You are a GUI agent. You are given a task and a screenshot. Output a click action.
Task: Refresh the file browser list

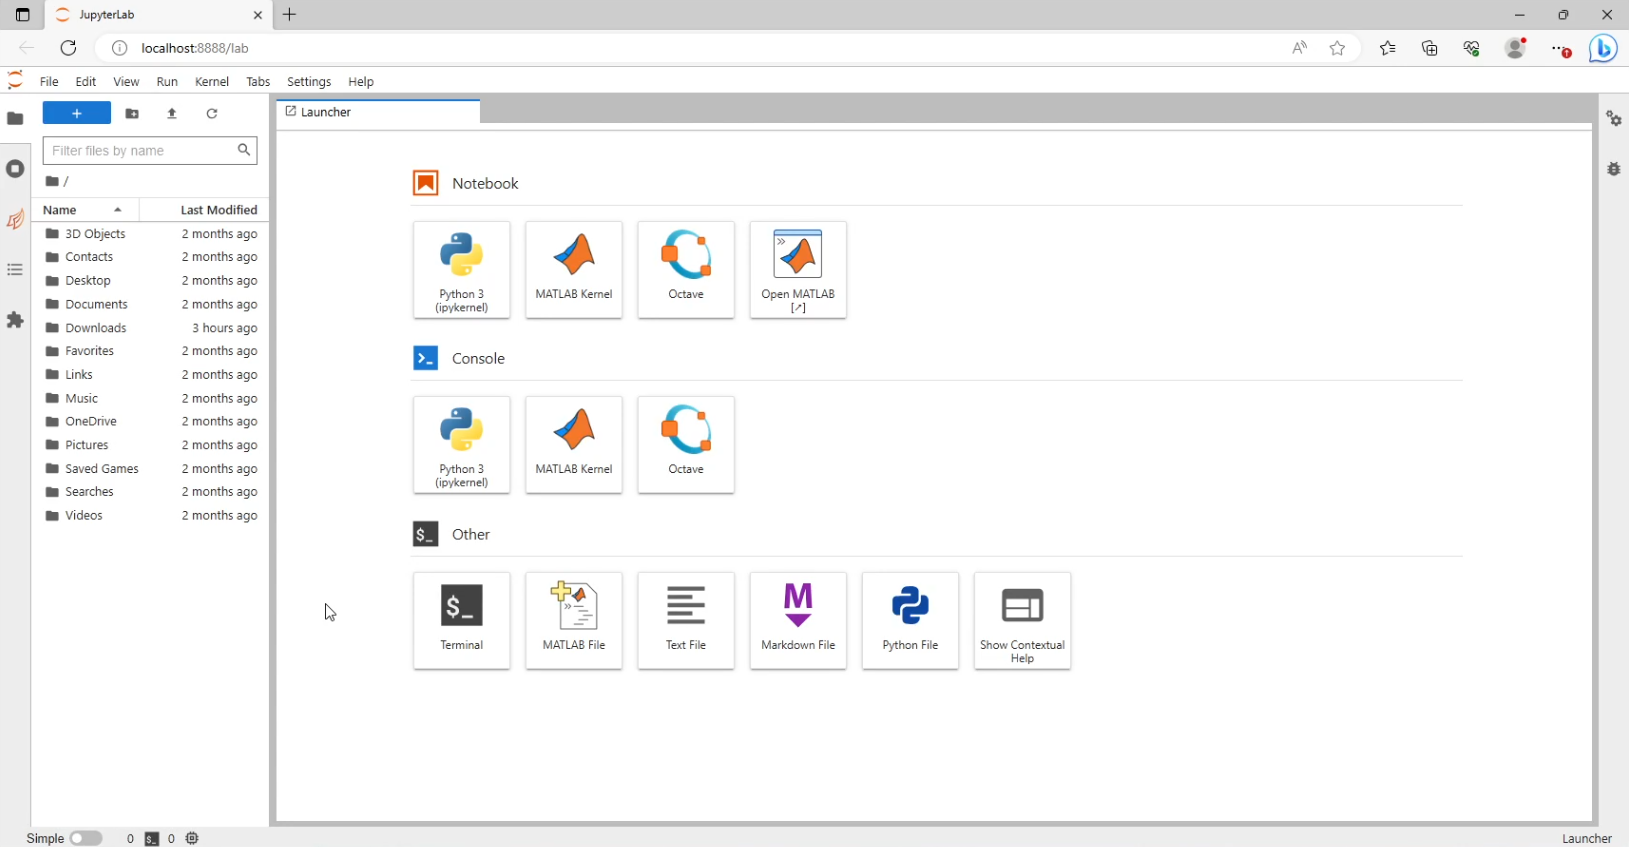click(x=212, y=114)
